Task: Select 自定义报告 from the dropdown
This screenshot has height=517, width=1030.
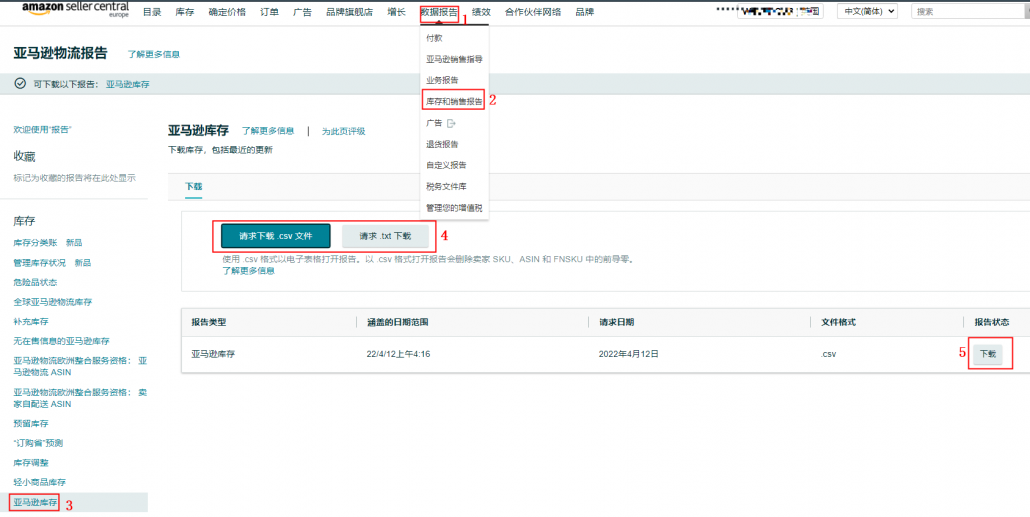Action: click(446, 165)
